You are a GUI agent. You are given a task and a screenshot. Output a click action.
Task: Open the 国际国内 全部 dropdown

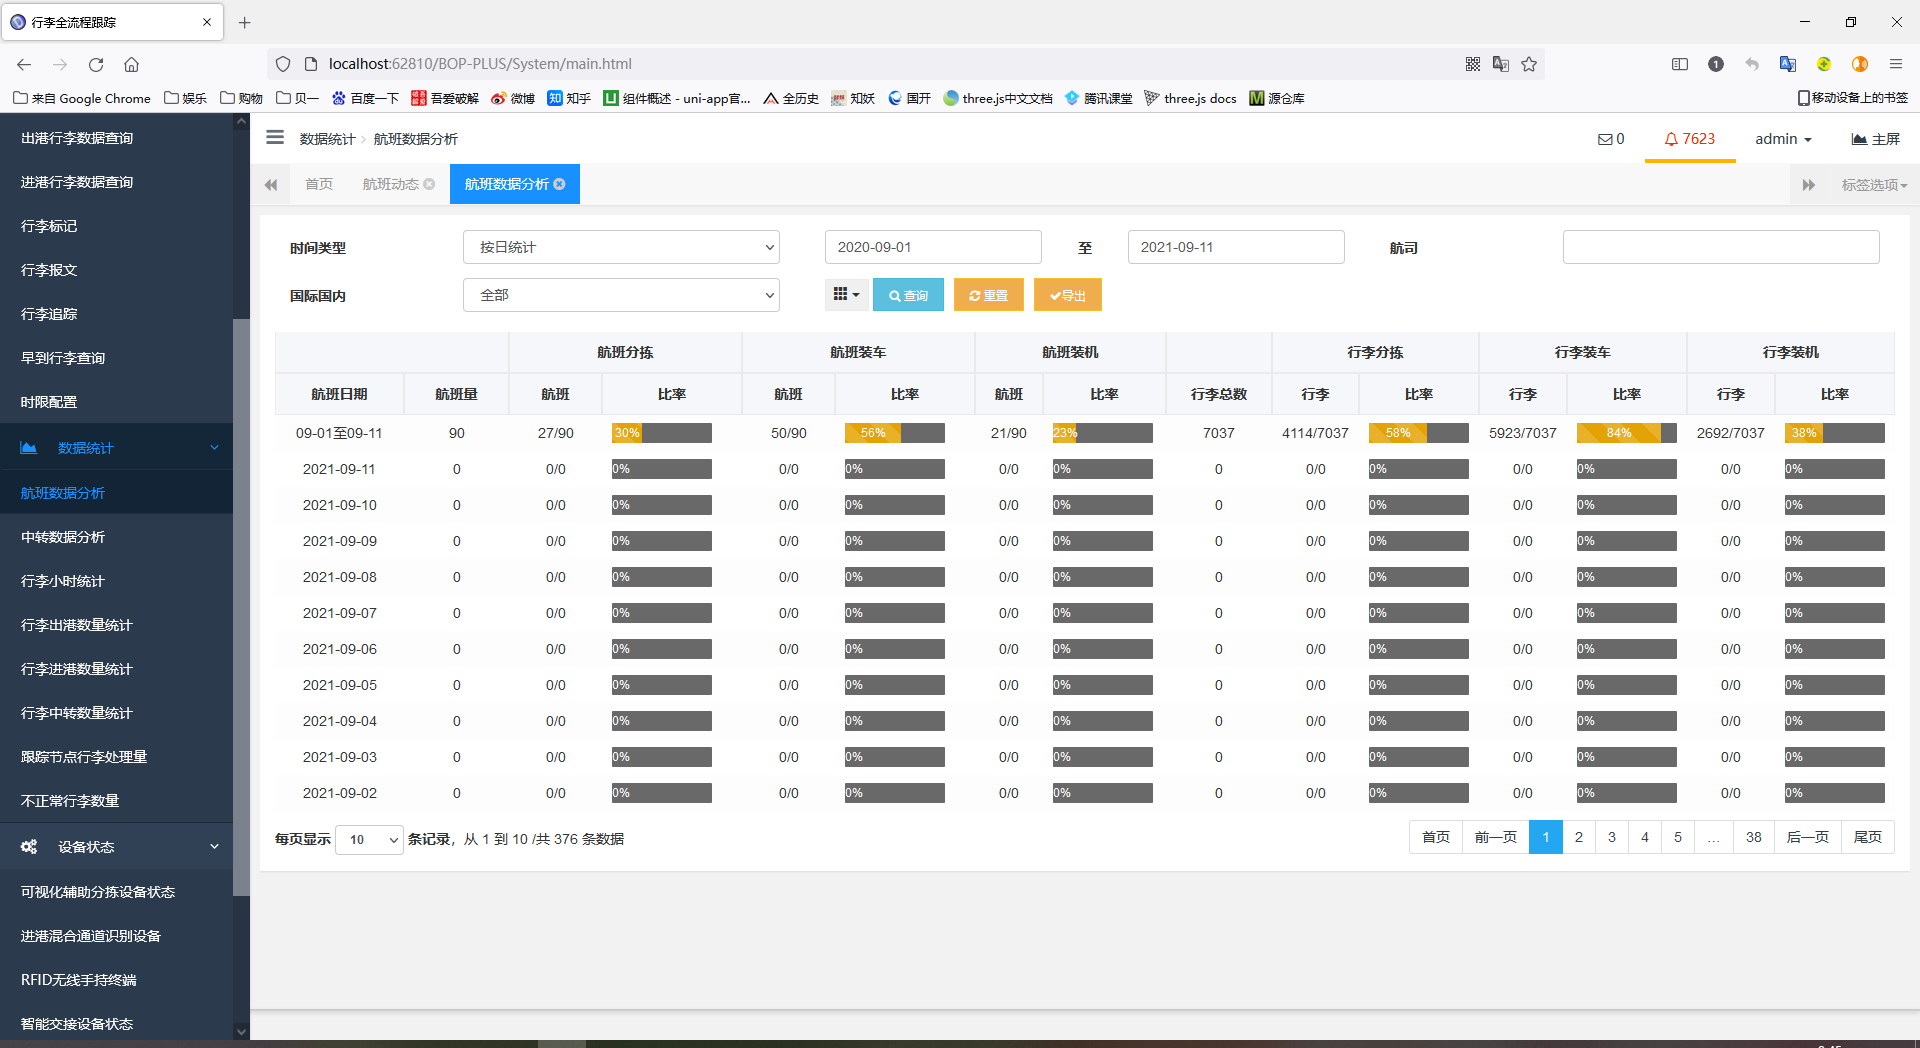coord(620,295)
